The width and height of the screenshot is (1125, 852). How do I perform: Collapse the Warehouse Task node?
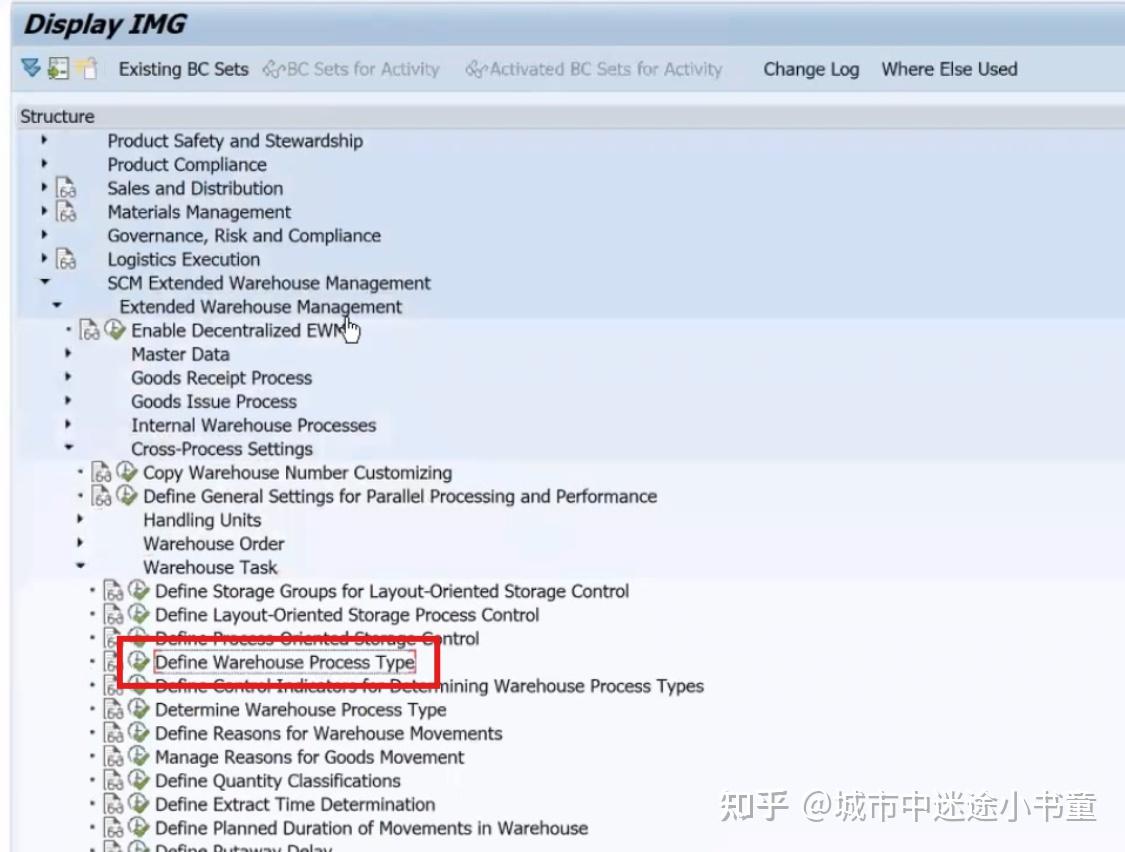click(x=80, y=566)
